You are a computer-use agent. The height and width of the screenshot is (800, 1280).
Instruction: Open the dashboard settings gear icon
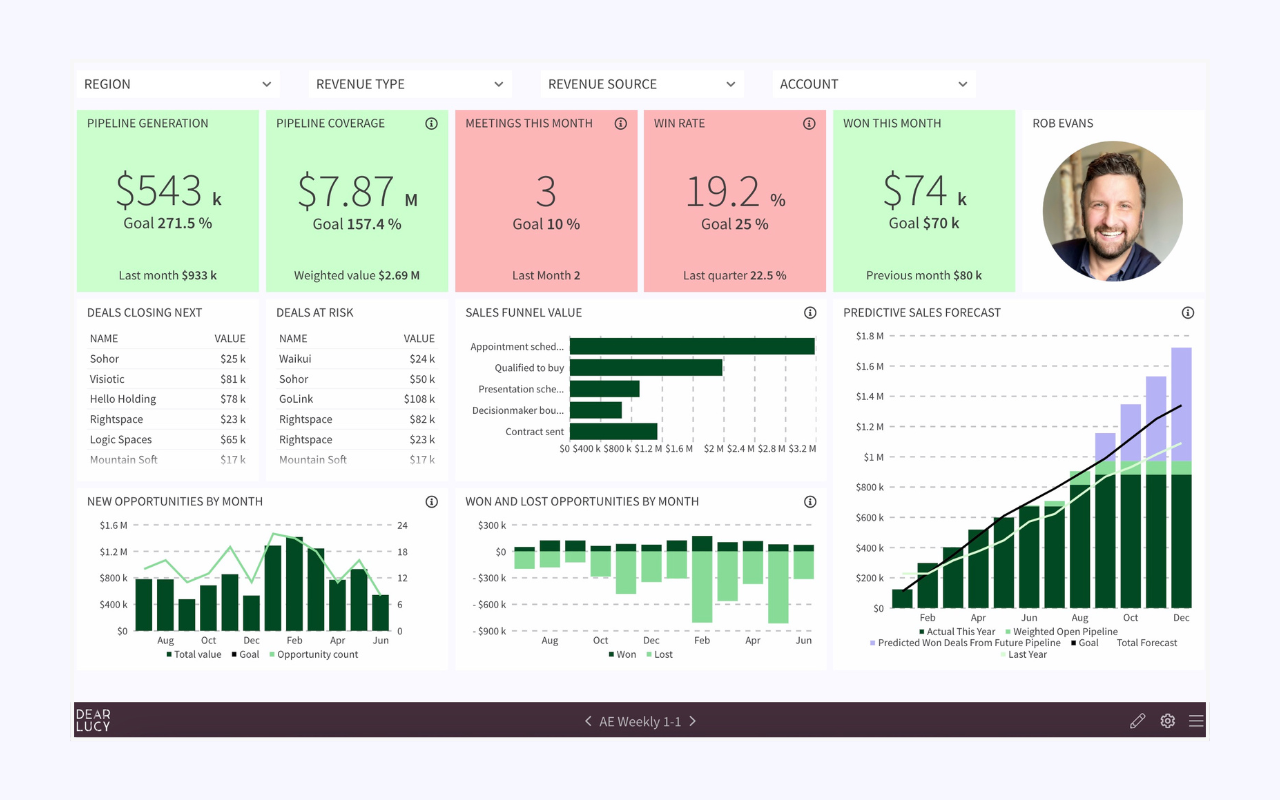point(1167,720)
